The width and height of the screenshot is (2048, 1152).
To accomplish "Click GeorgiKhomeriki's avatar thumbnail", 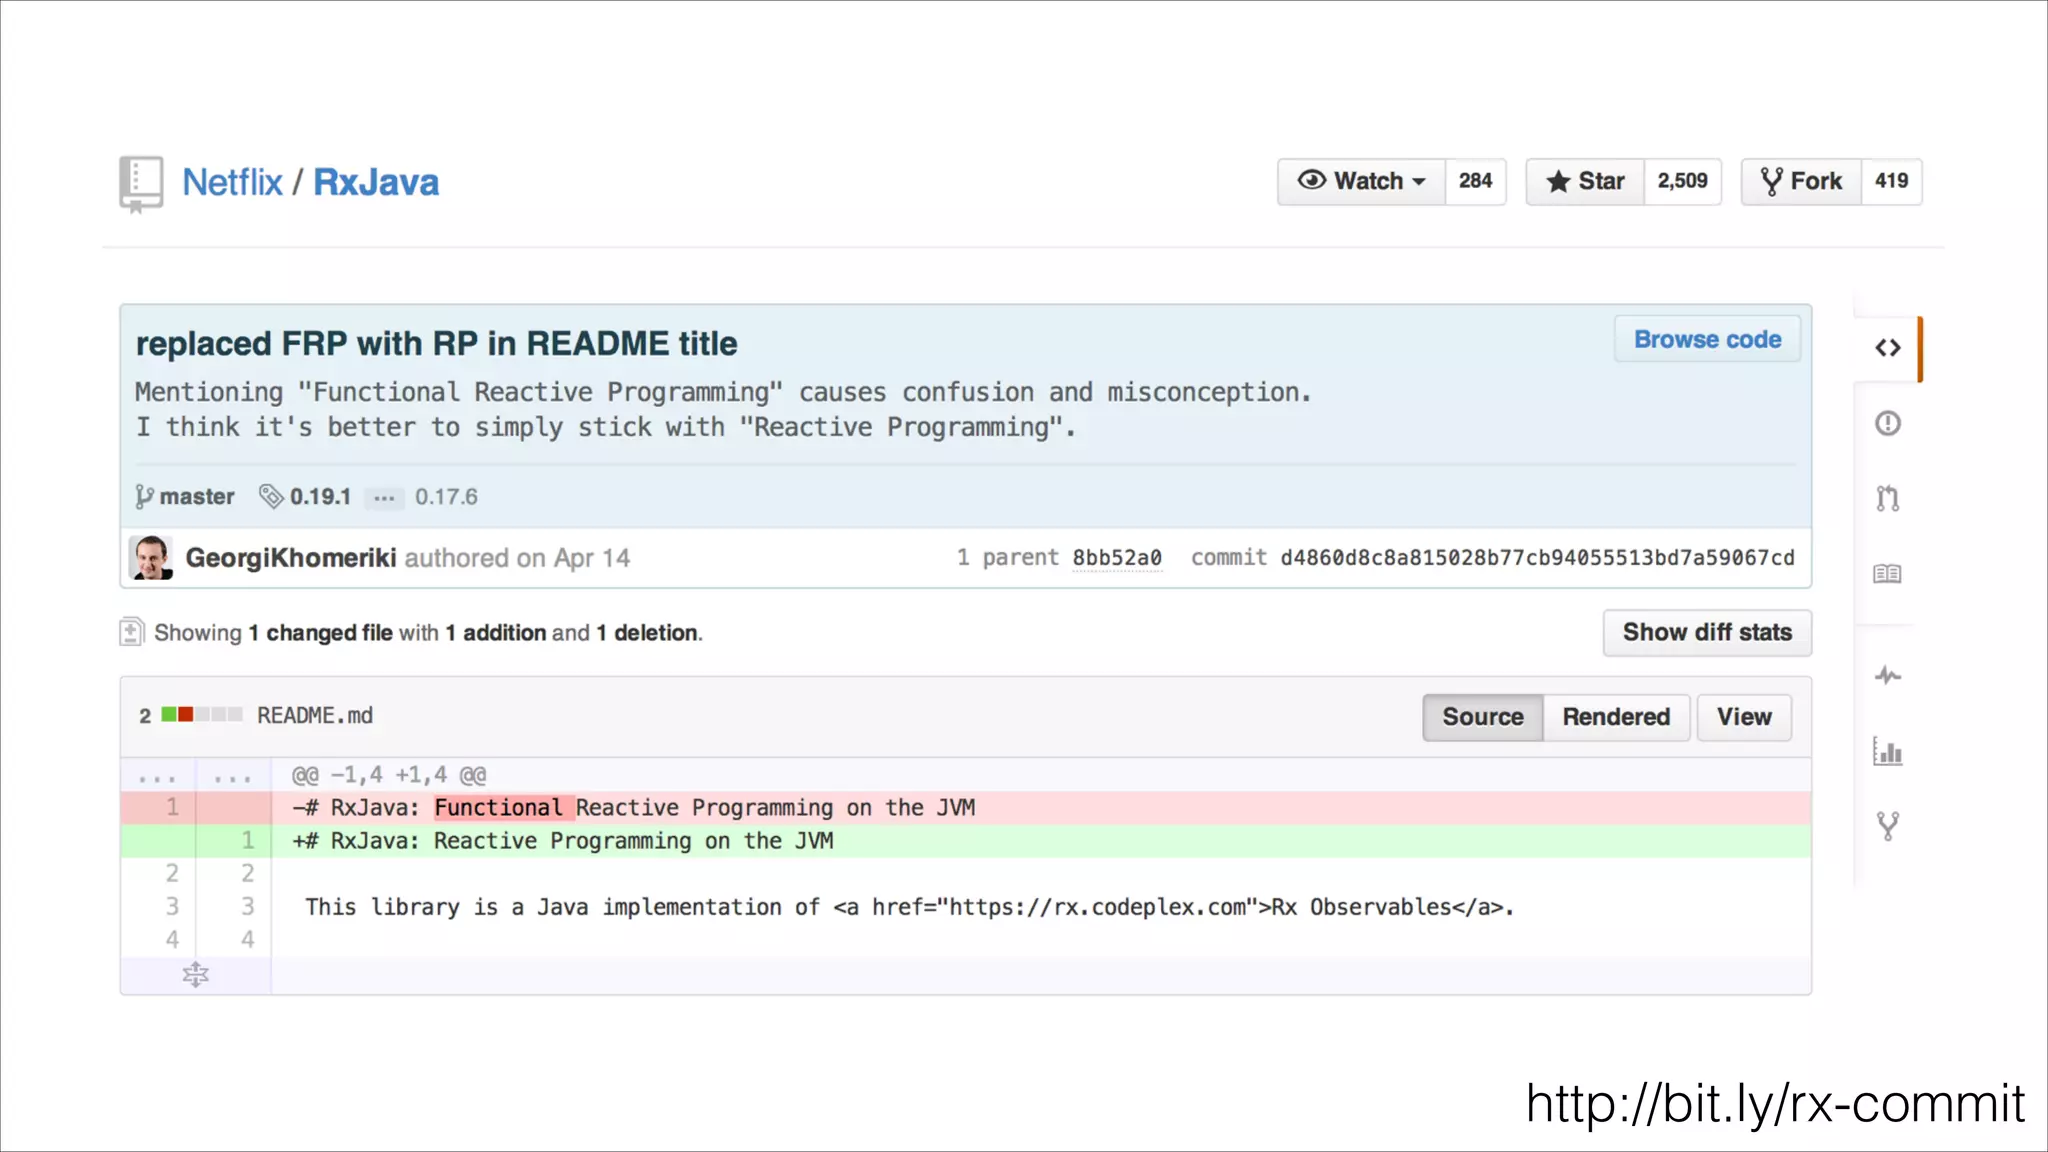I will click(151, 558).
